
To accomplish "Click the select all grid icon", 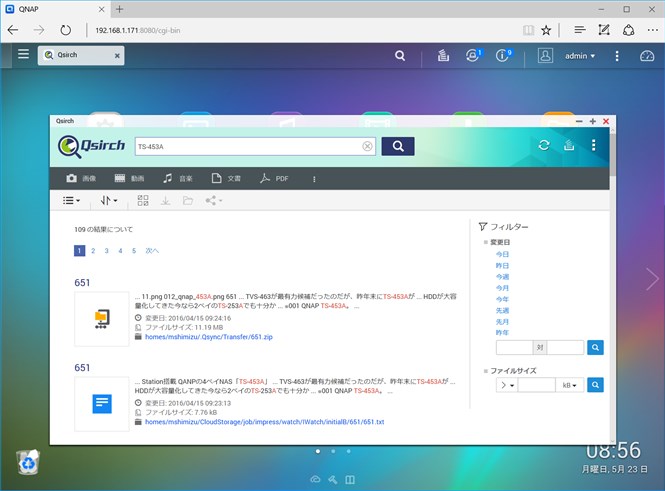I will (x=143, y=201).
